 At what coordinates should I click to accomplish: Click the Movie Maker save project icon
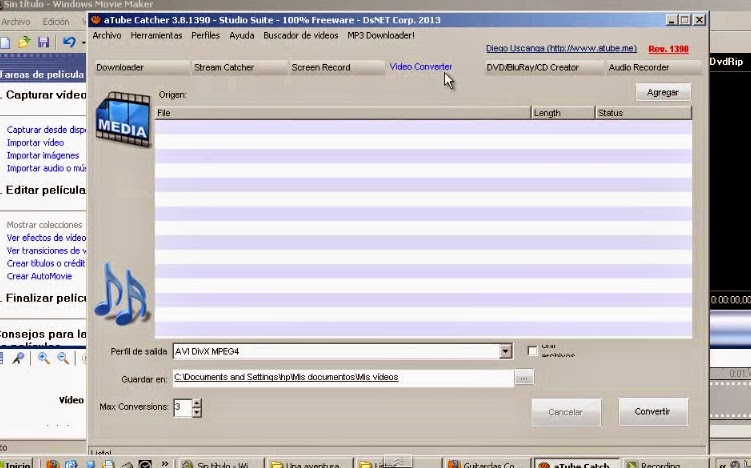[x=44, y=42]
